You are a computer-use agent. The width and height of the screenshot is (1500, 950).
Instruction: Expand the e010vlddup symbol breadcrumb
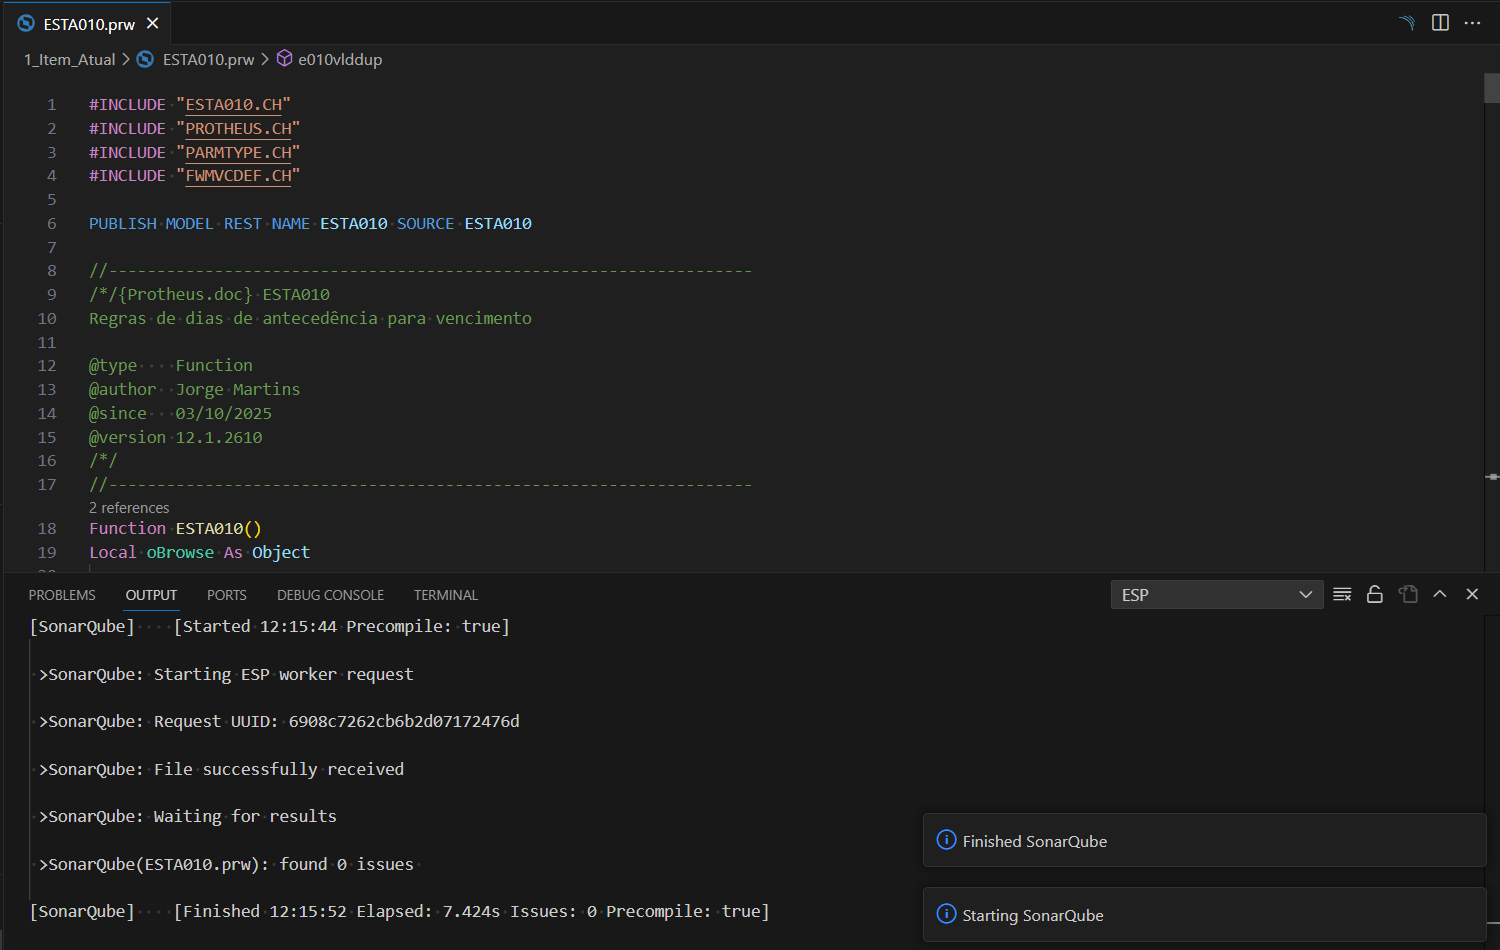point(340,59)
